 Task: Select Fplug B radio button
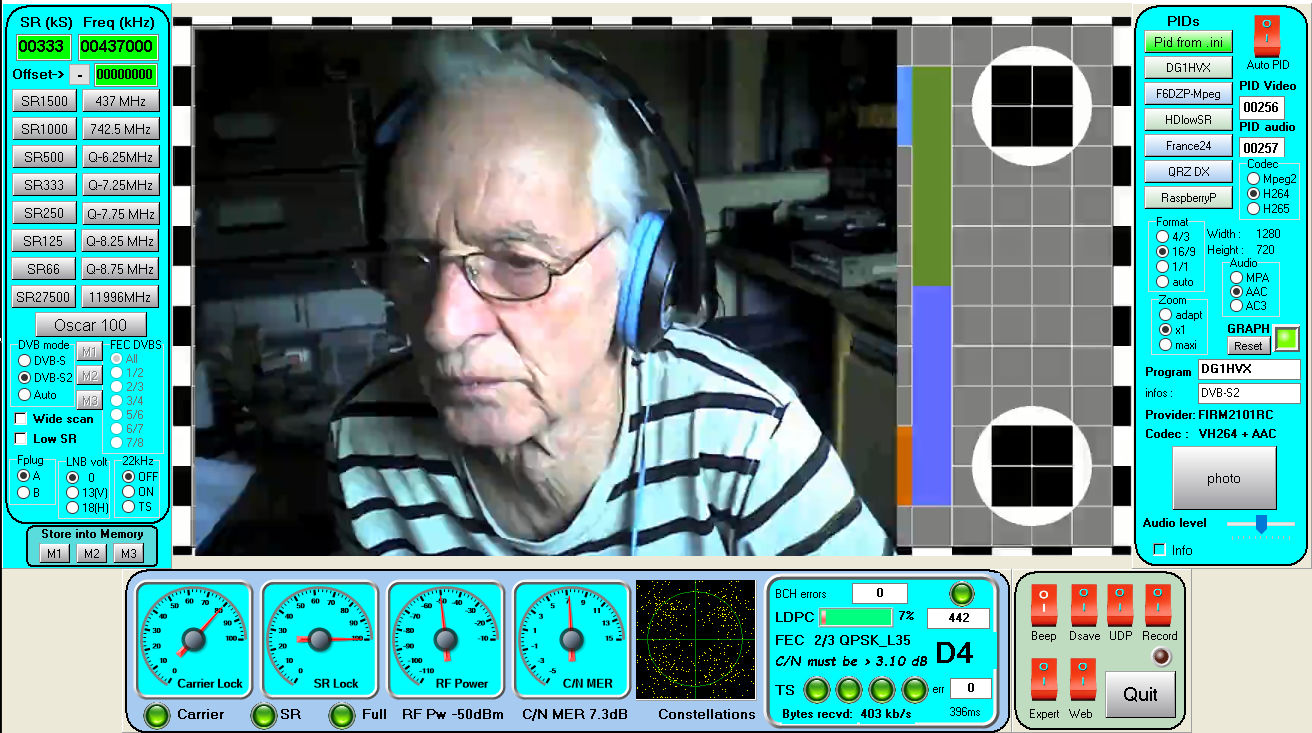click(24, 492)
